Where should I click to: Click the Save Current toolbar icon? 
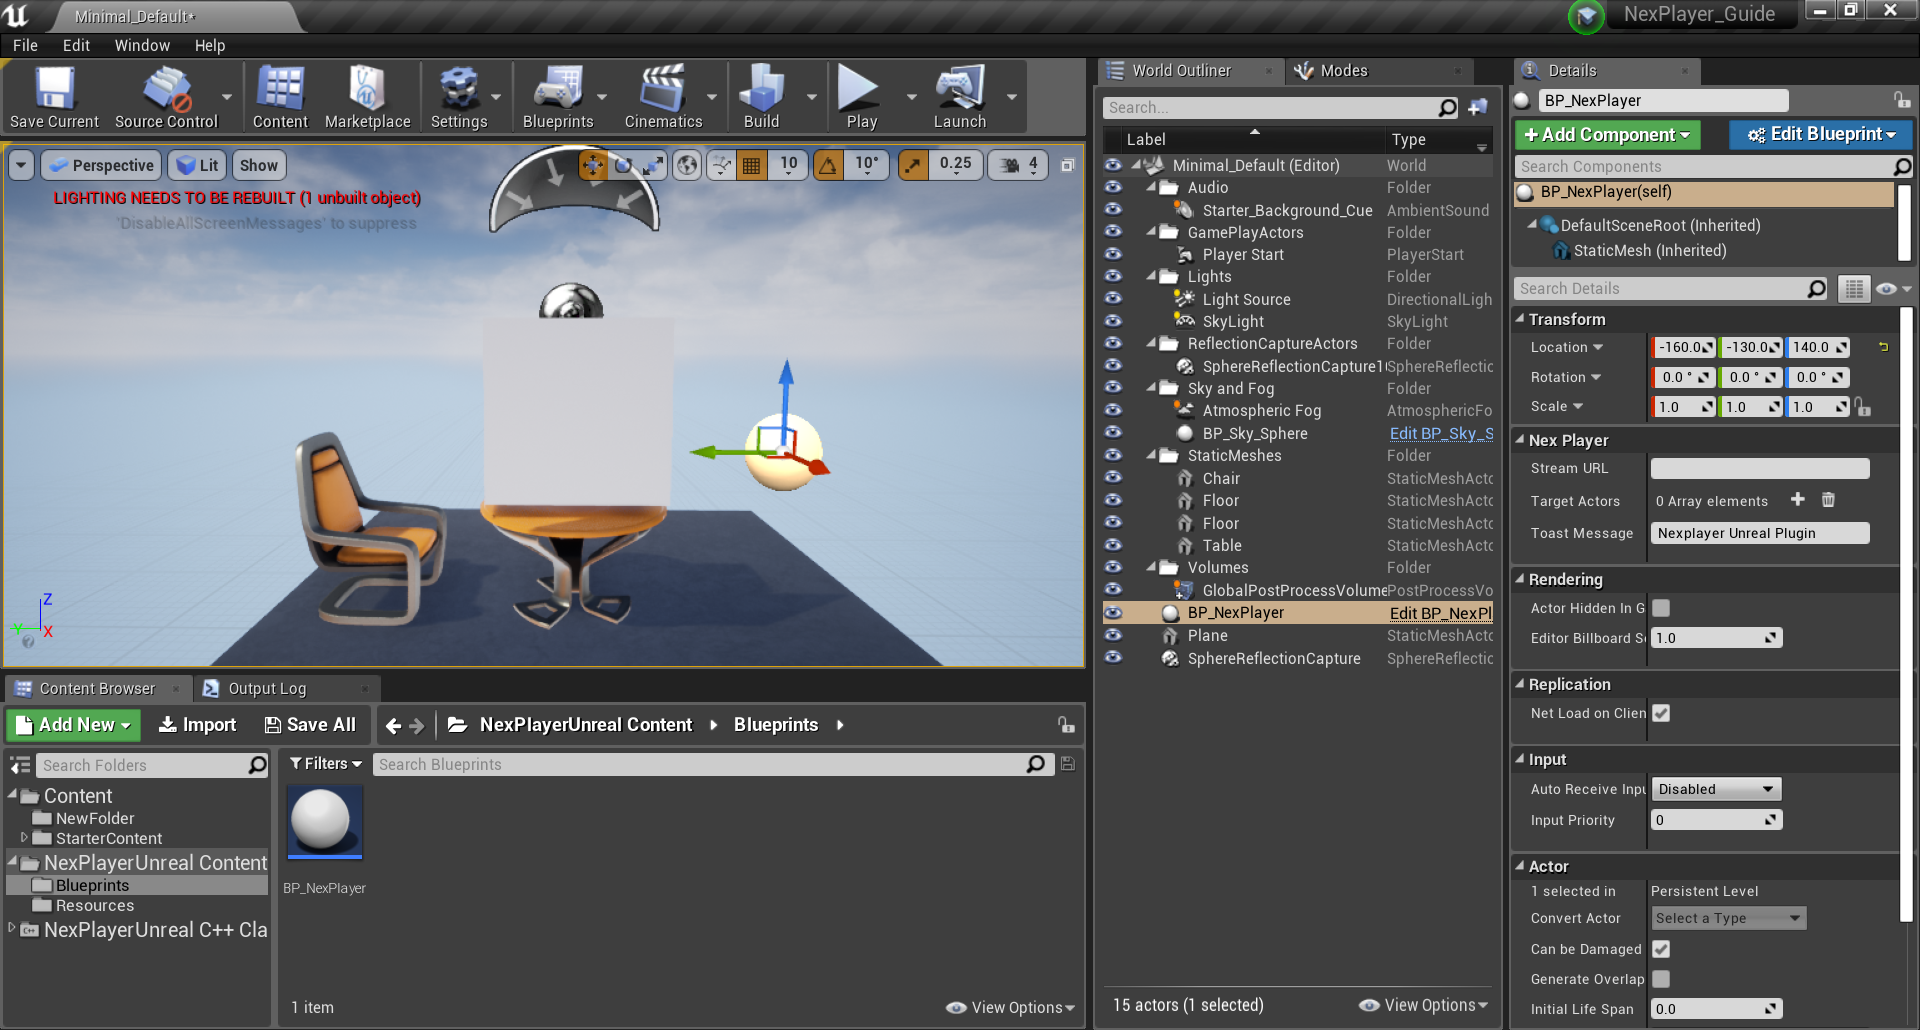coord(54,97)
